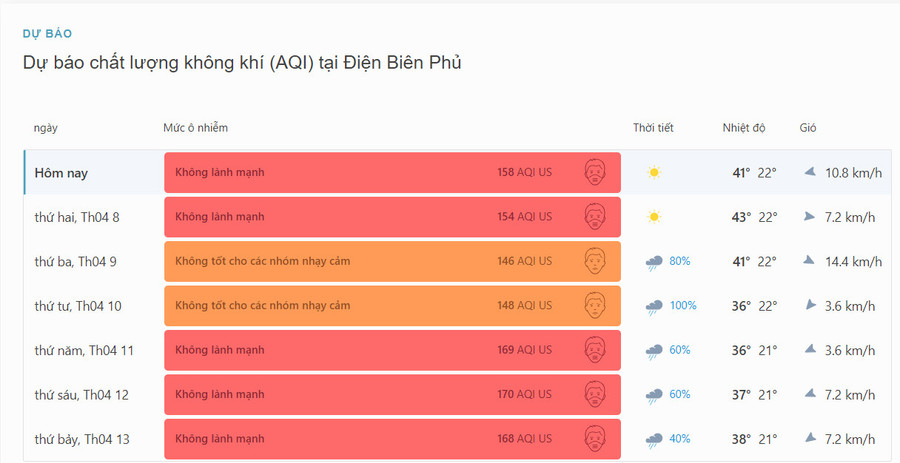900x463 pixels.
Task: Click the face icon beside 146 AQI US
Action: pyautogui.click(x=596, y=262)
